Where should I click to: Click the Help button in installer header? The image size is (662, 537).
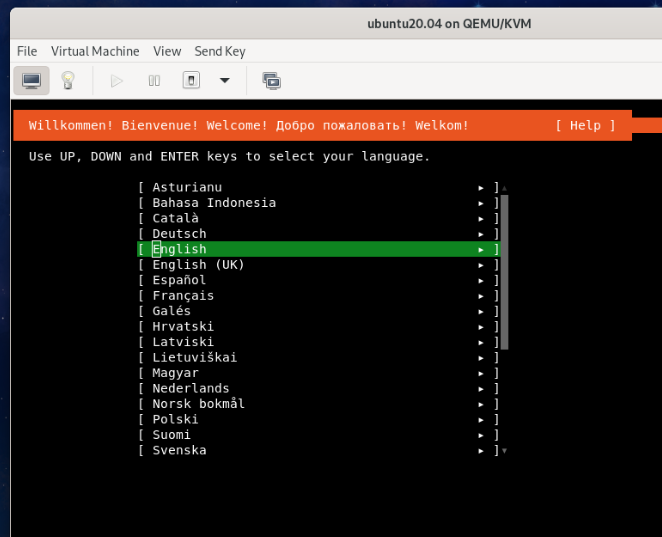[x=585, y=125]
